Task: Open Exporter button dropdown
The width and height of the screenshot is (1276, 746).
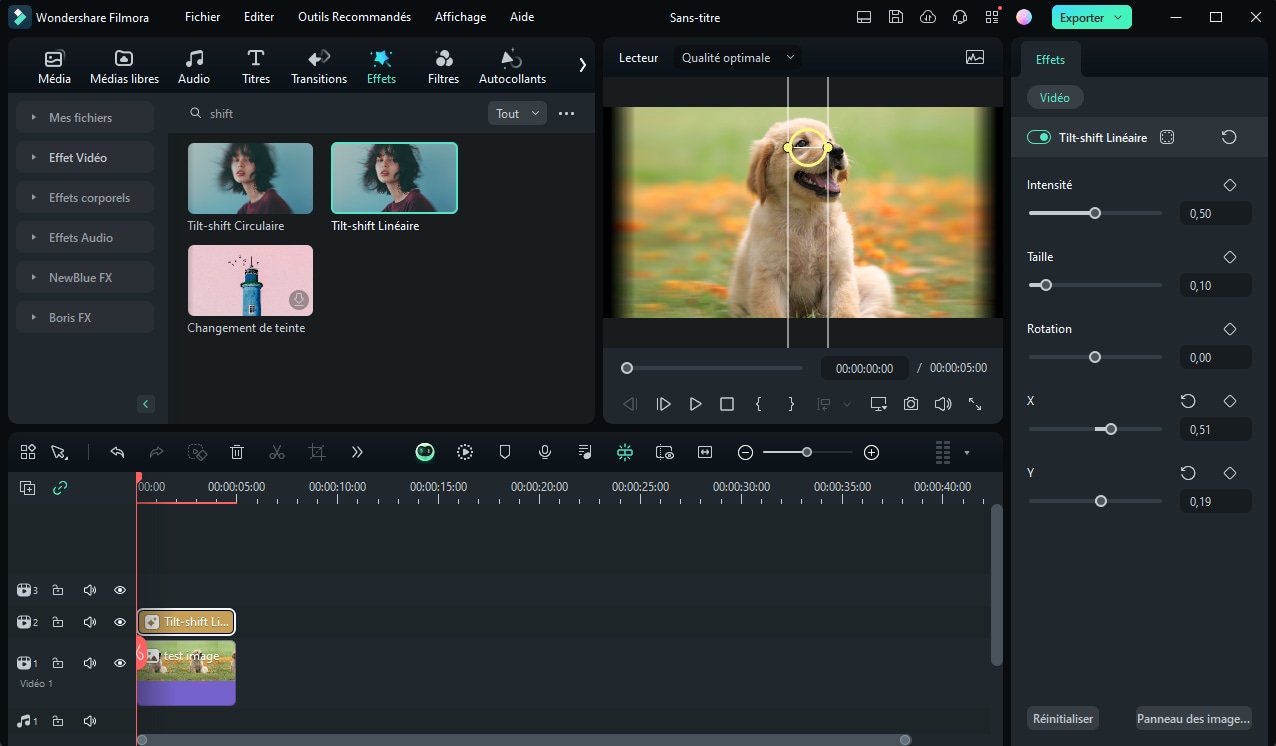Action: pyautogui.click(x=1119, y=17)
